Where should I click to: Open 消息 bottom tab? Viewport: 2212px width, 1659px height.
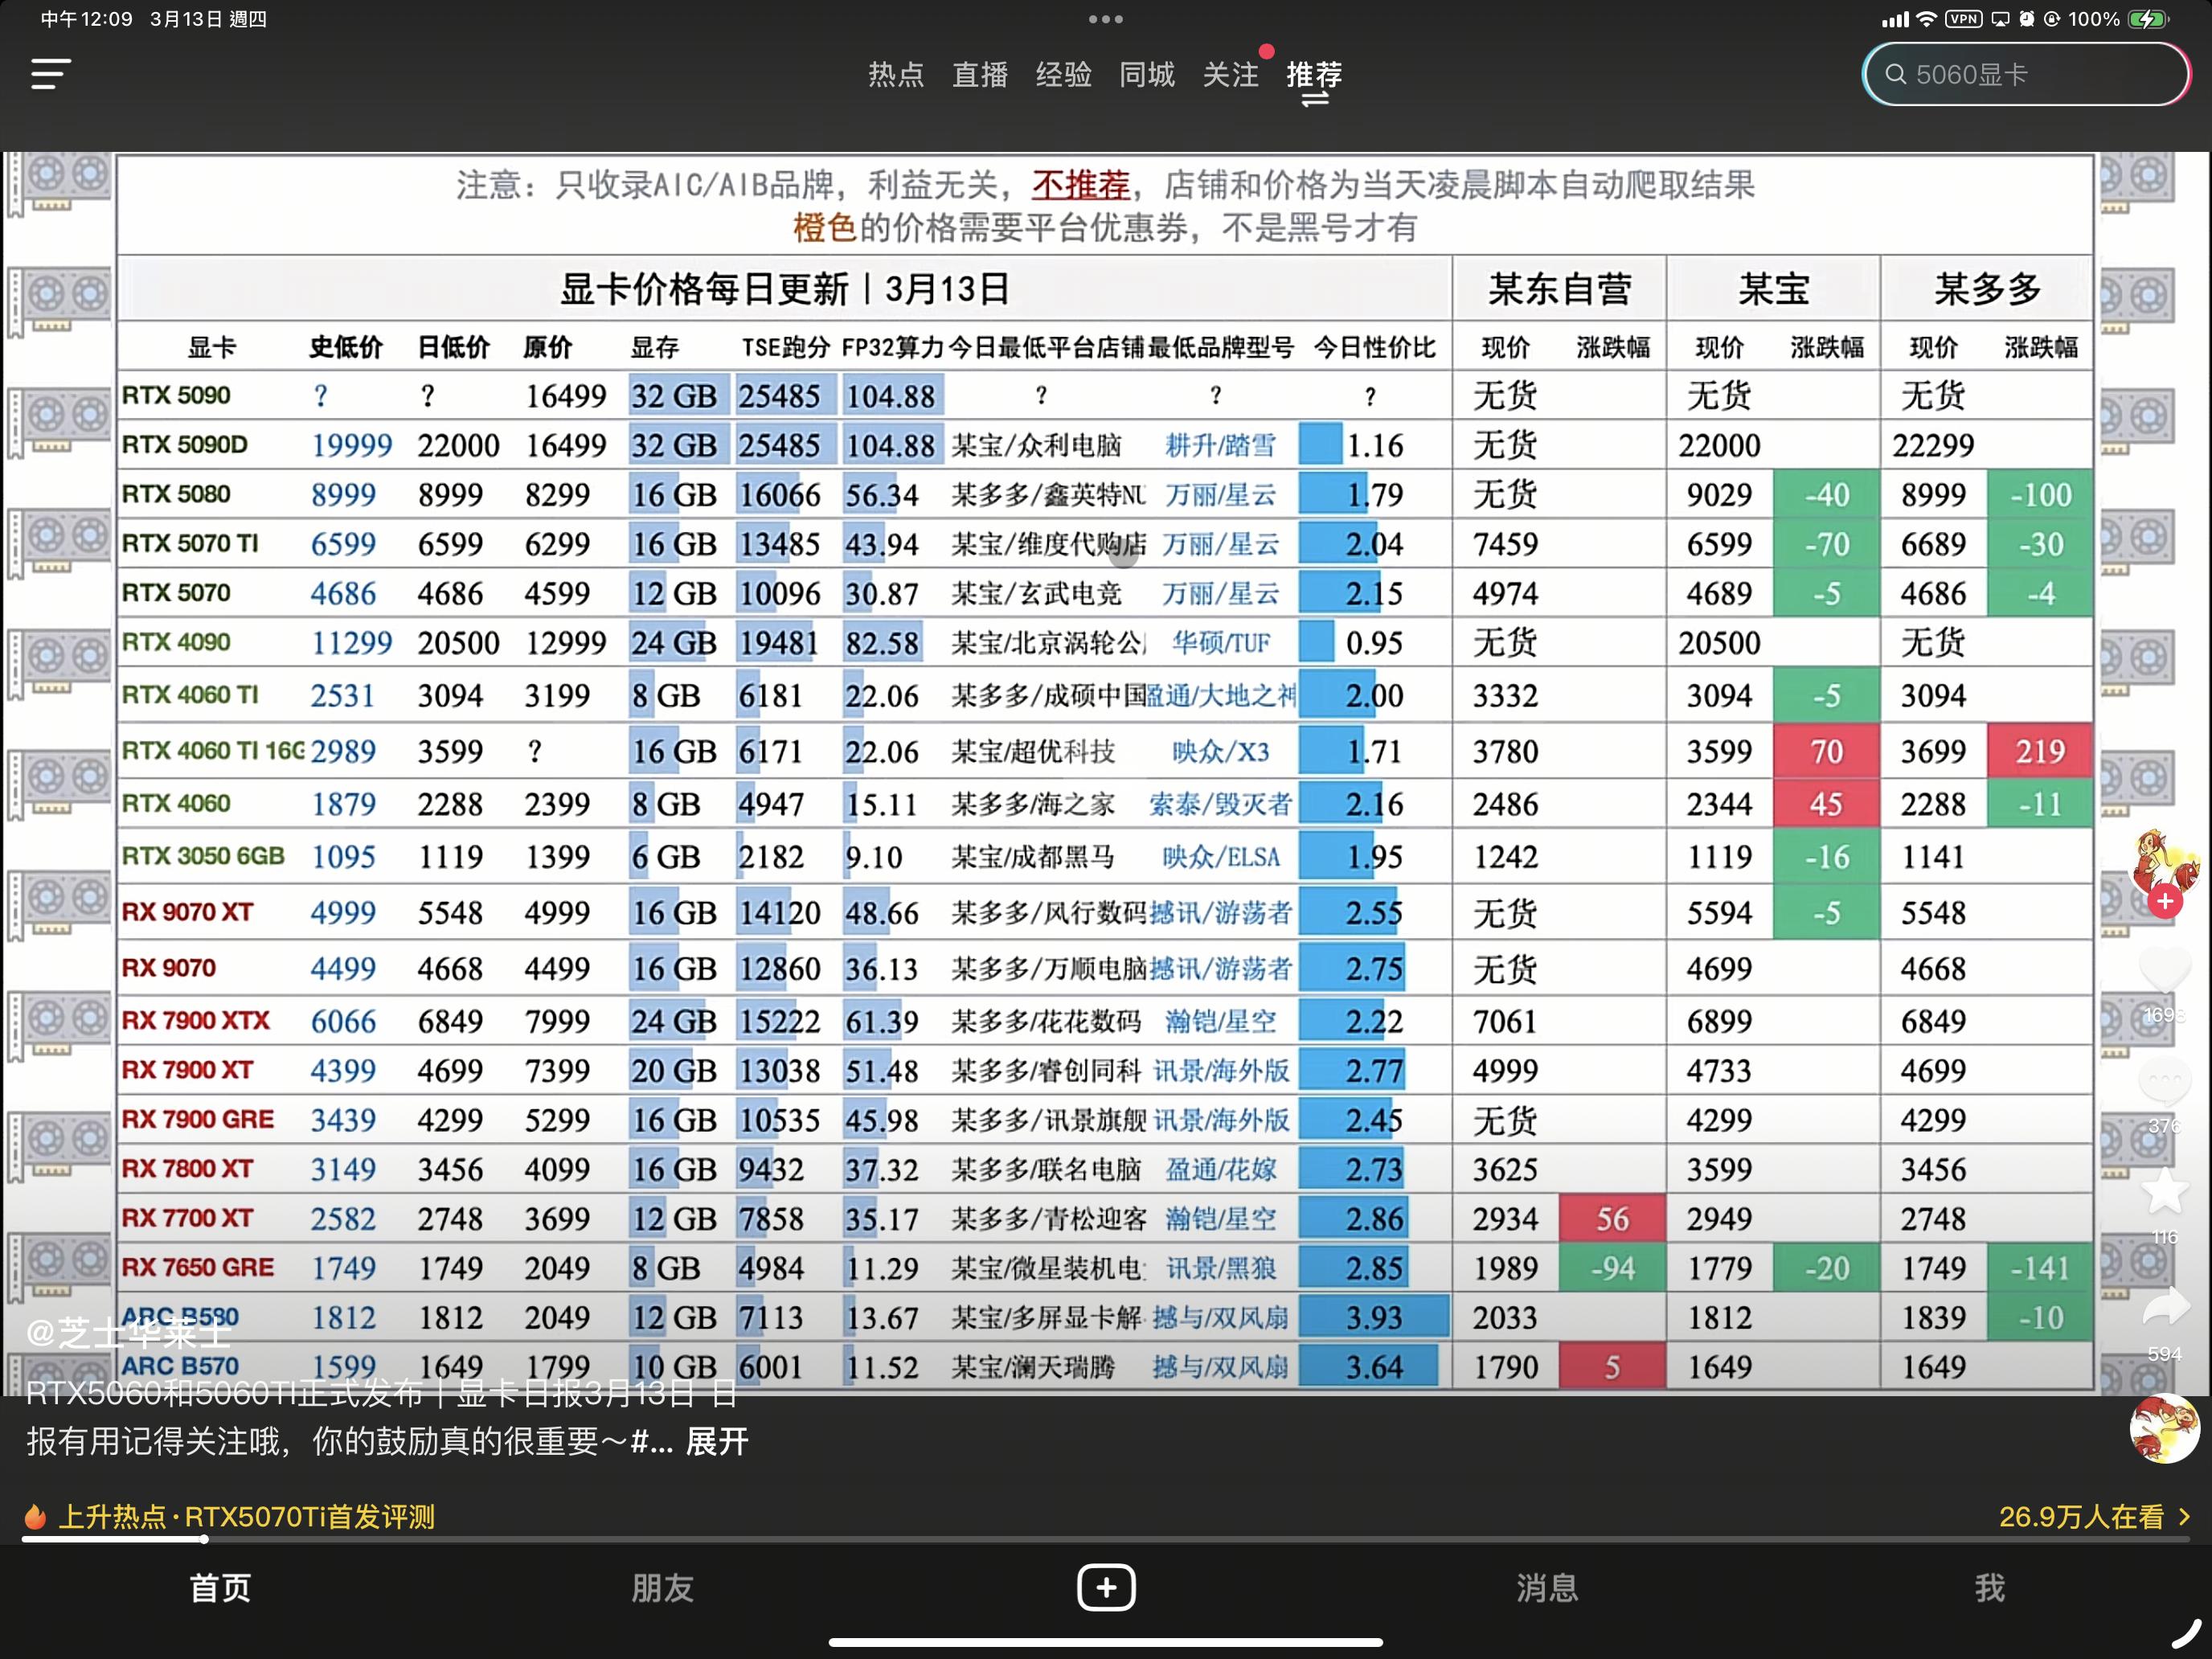1548,1588
